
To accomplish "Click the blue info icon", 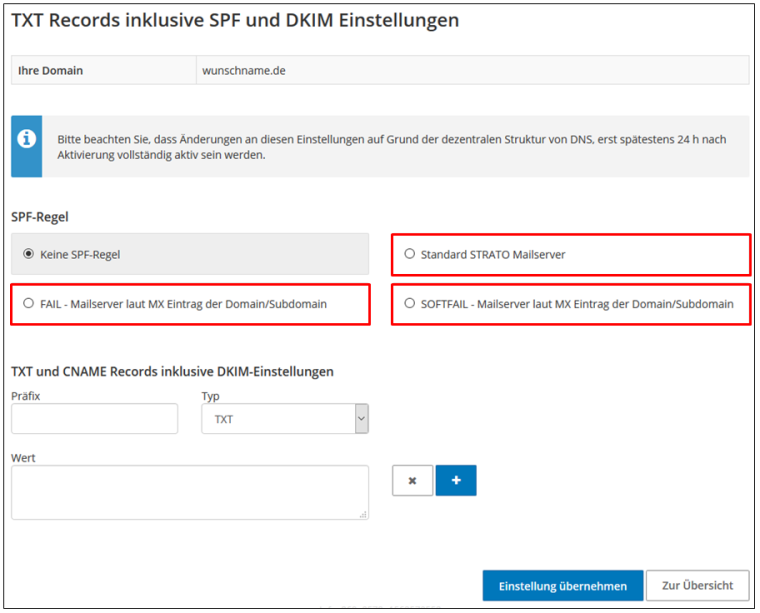I will [x=26, y=139].
